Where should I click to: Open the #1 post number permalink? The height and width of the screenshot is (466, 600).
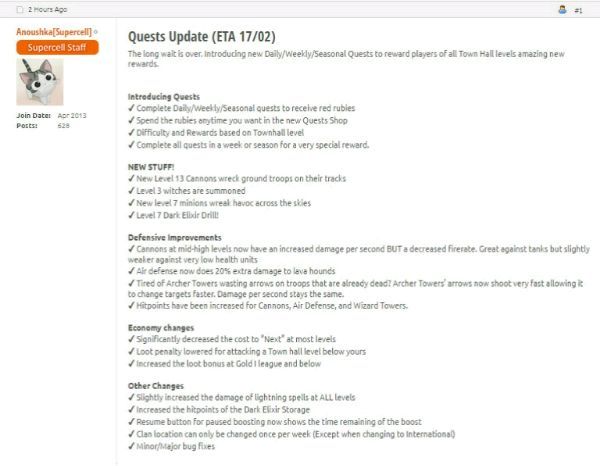click(x=578, y=10)
